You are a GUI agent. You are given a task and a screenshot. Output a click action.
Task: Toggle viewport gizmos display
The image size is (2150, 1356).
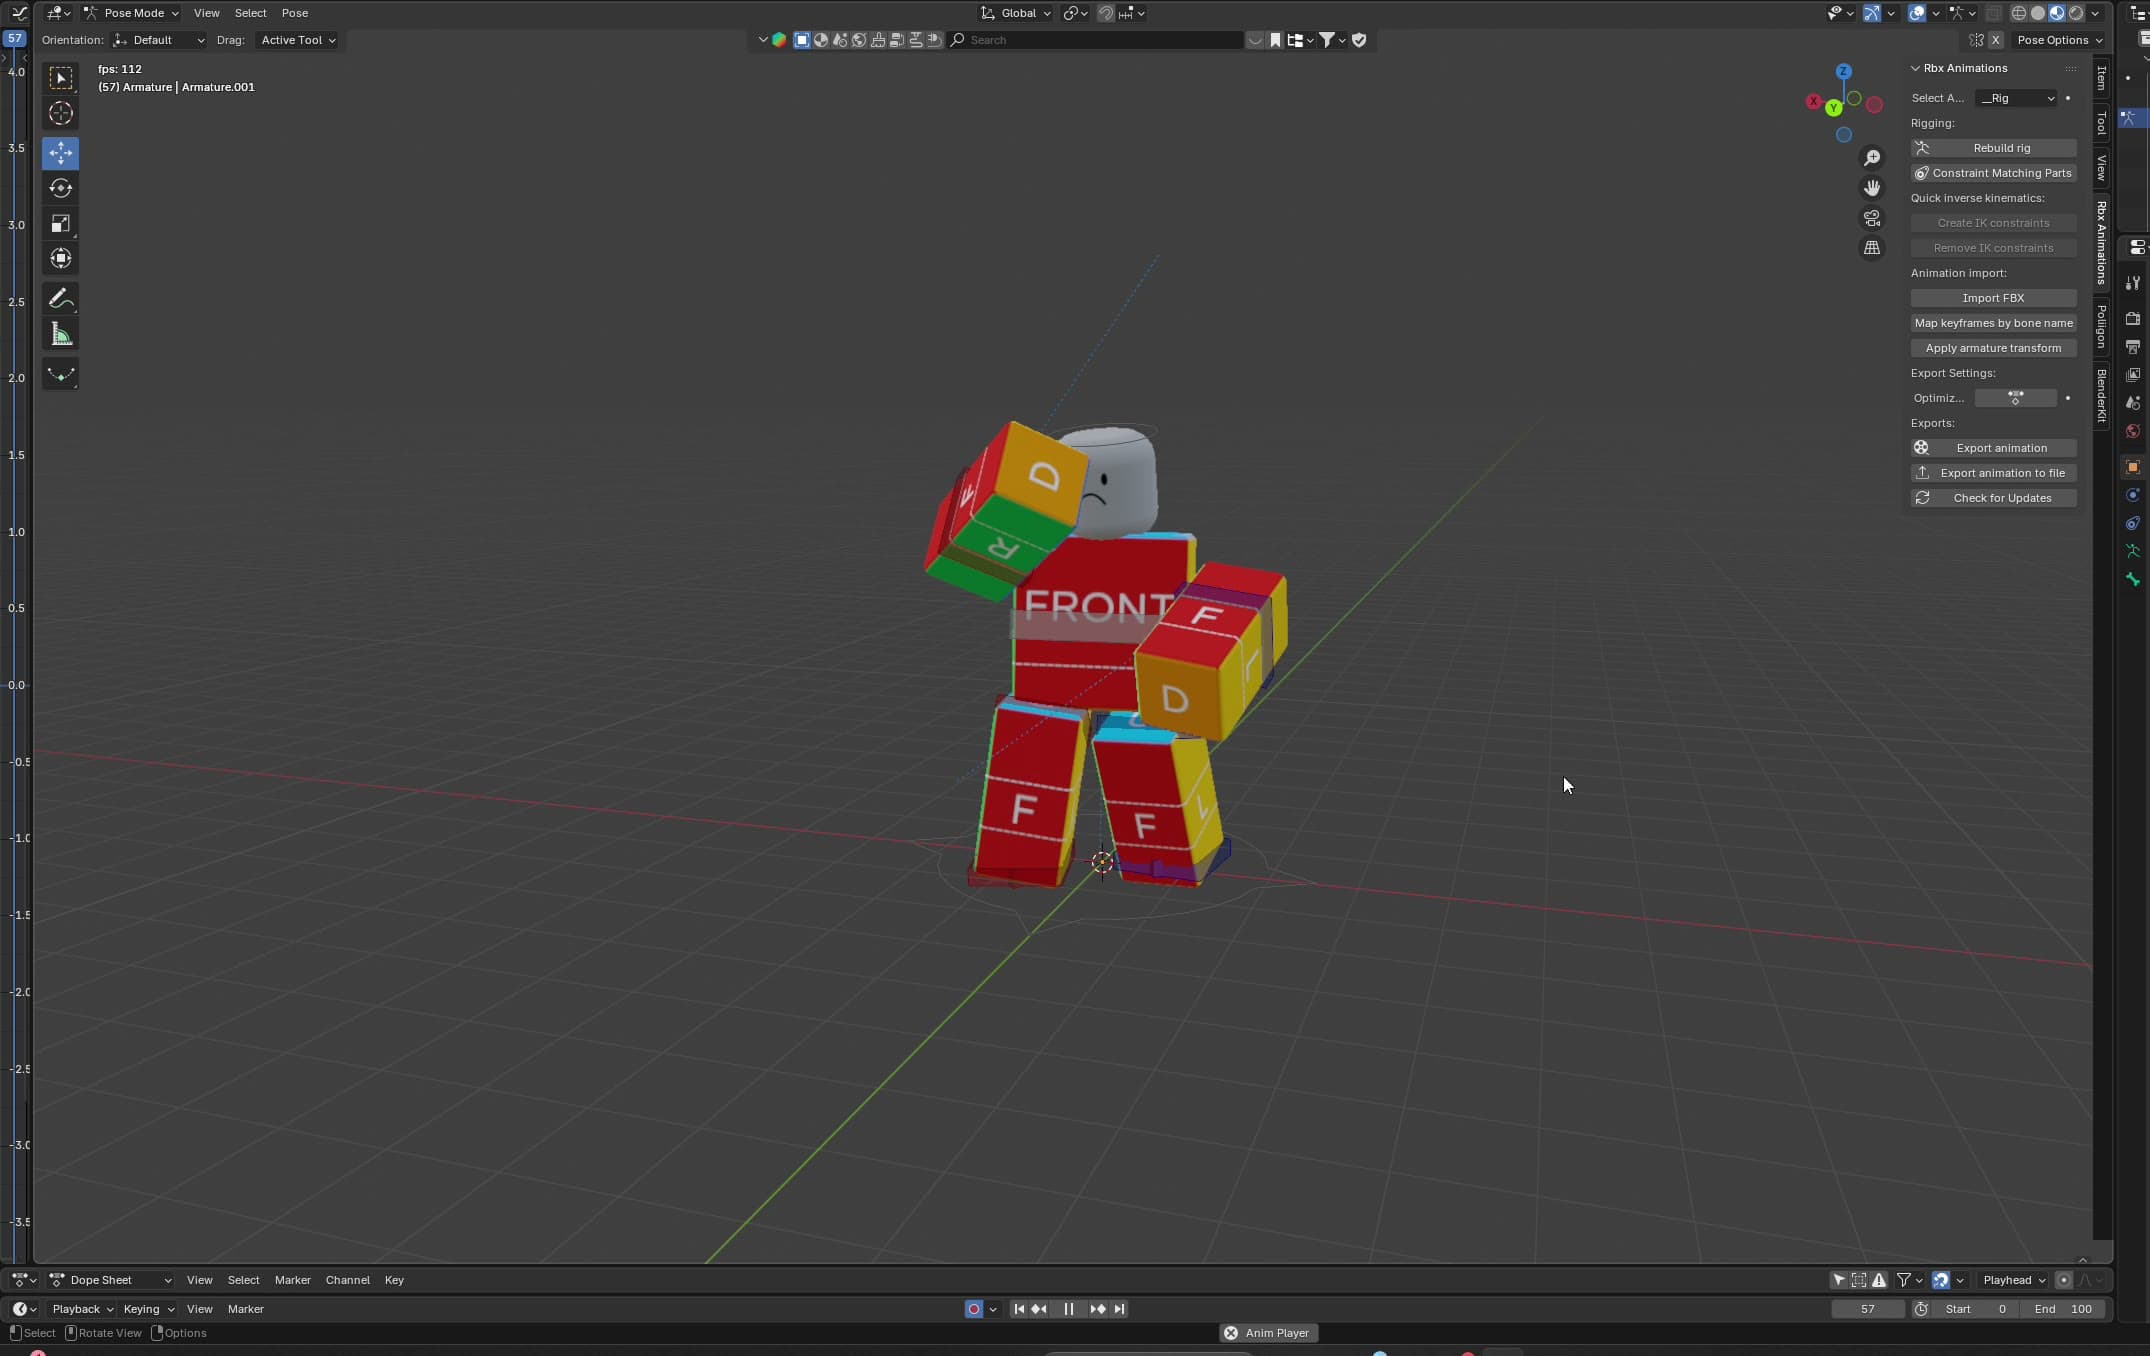(1871, 13)
